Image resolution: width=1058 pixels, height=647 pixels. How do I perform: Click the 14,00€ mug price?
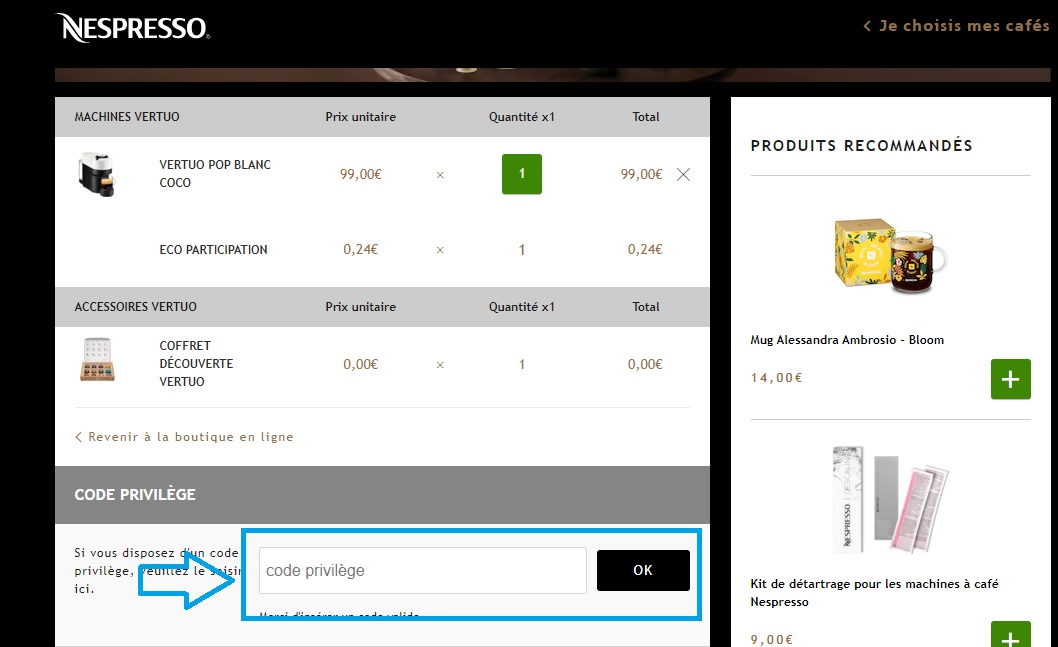coord(777,378)
